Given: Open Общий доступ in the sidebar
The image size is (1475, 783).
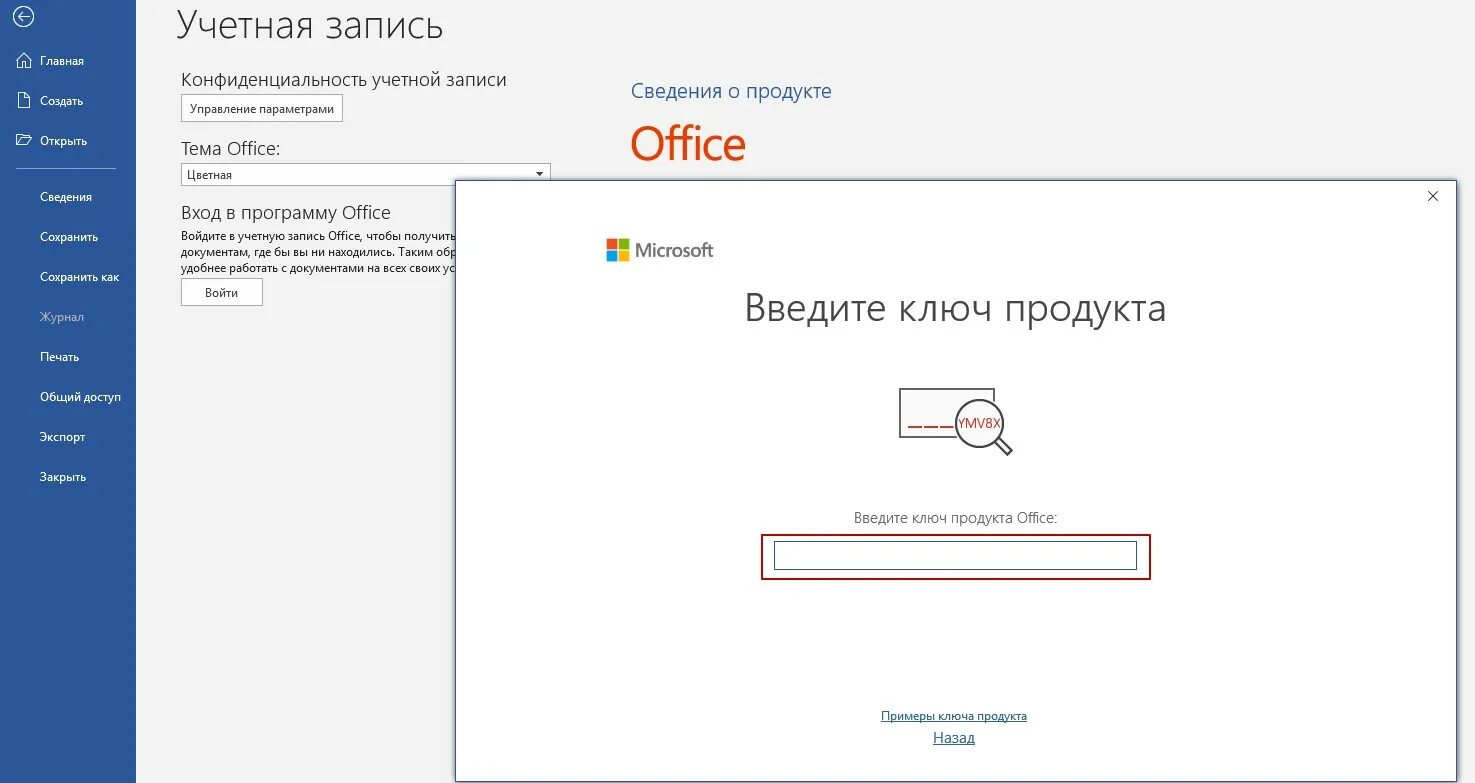Looking at the screenshot, I should [80, 397].
